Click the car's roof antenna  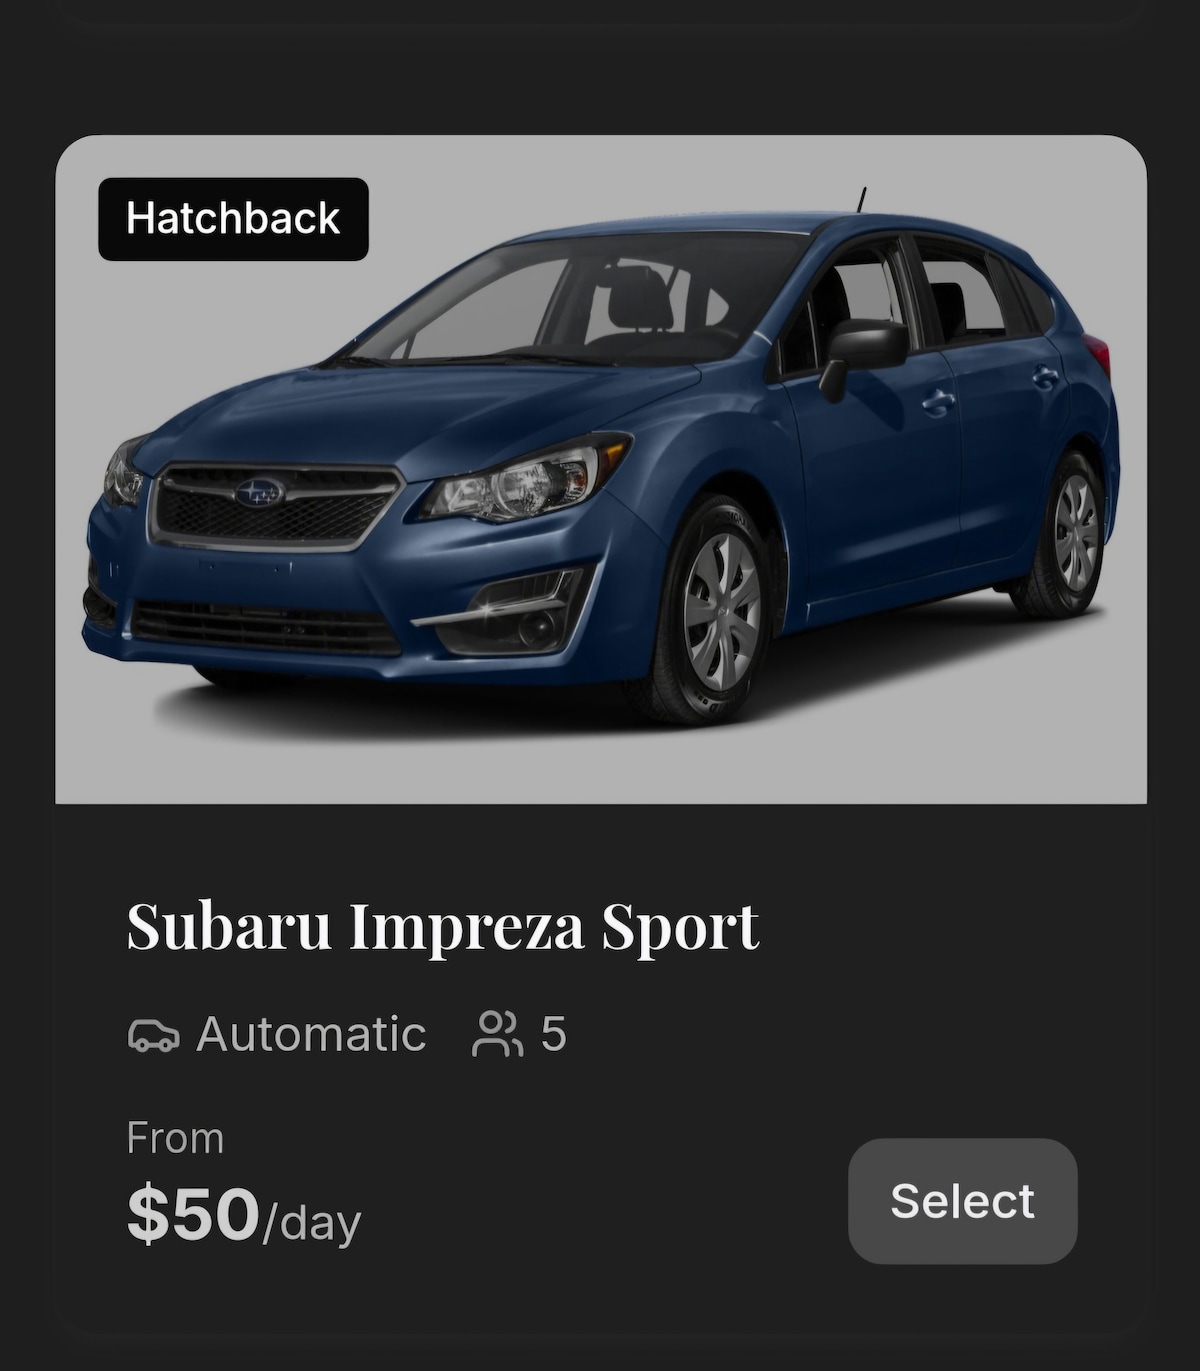(861, 200)
